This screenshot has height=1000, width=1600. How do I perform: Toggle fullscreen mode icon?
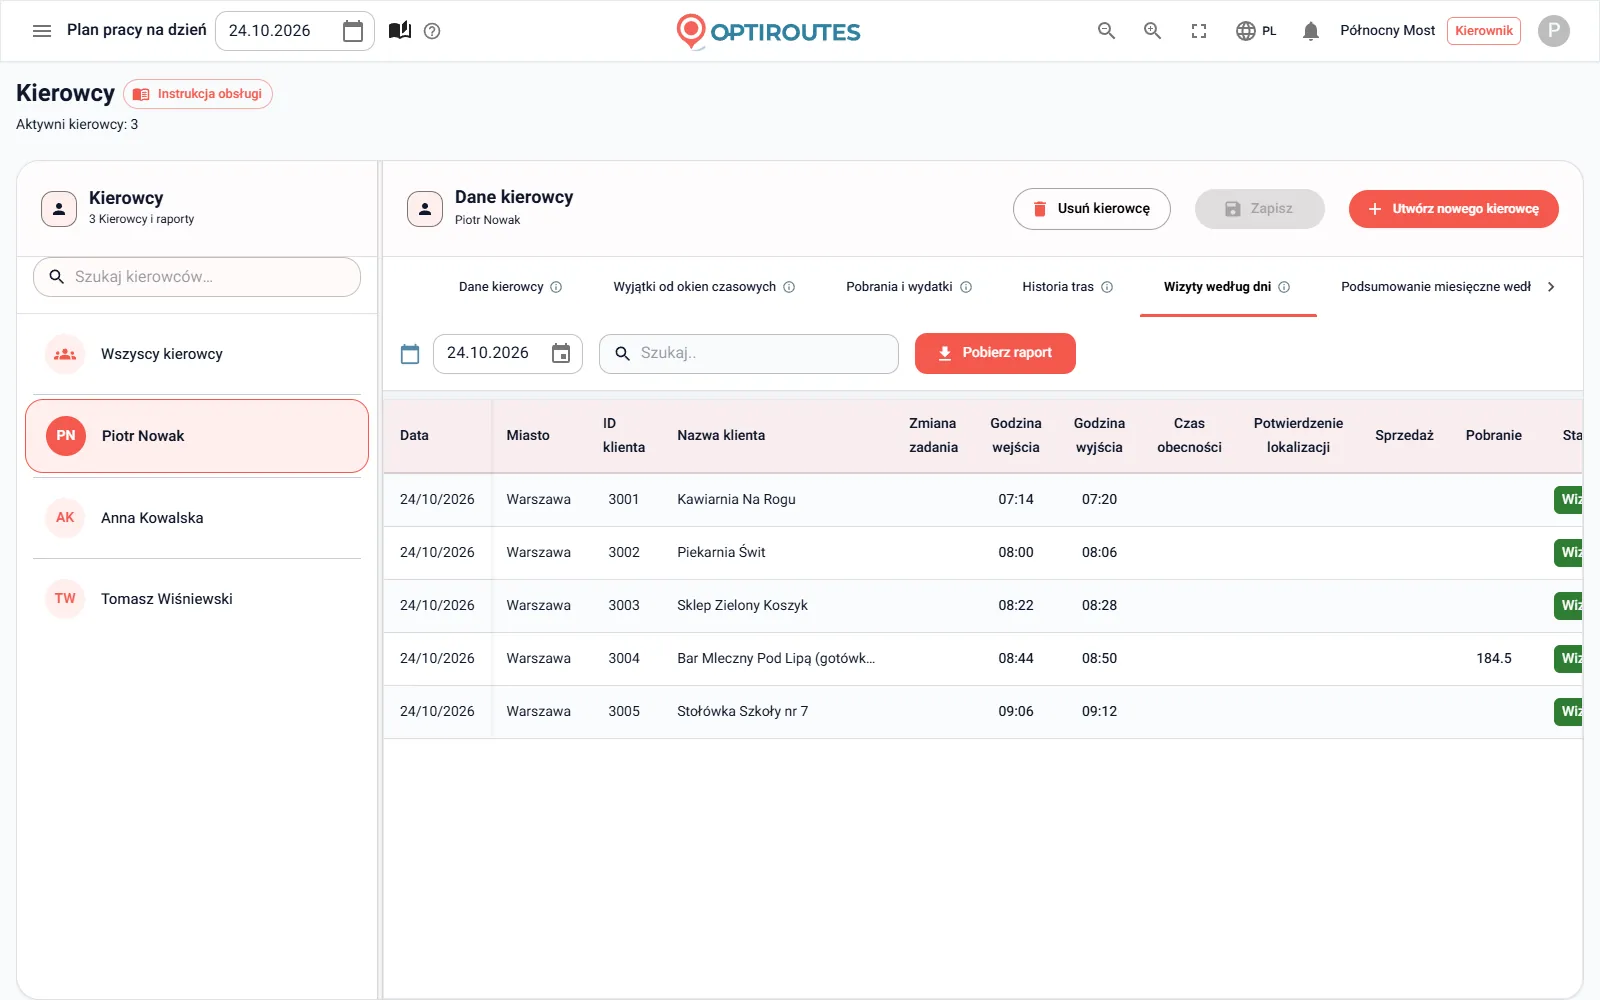tap(1199, 31)
